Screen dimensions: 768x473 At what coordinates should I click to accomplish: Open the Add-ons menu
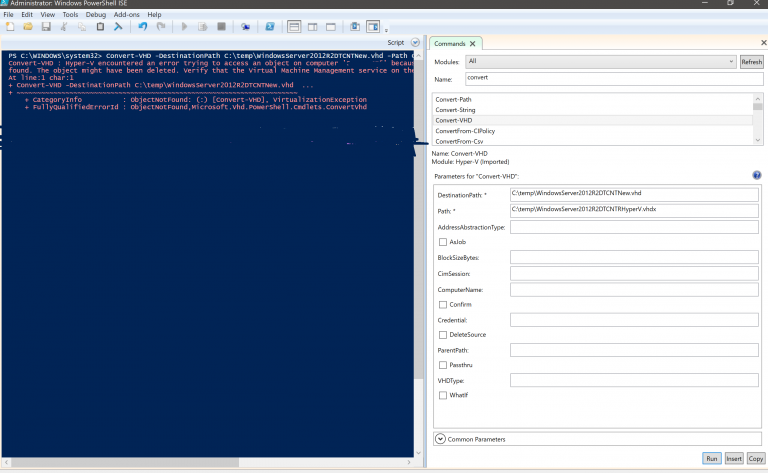pos(127,15)
